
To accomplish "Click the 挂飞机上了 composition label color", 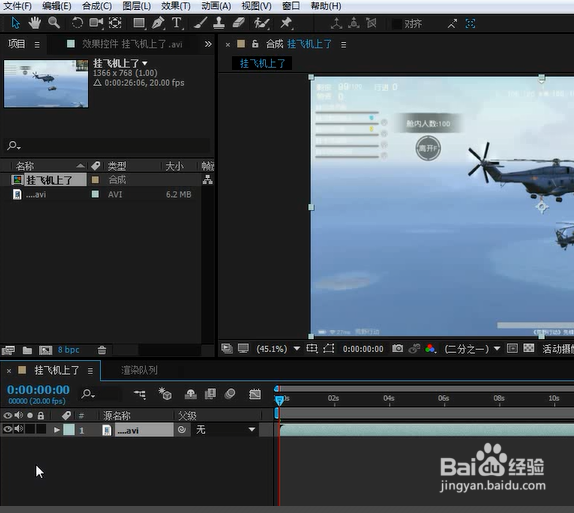I will [x=95, y=180].
